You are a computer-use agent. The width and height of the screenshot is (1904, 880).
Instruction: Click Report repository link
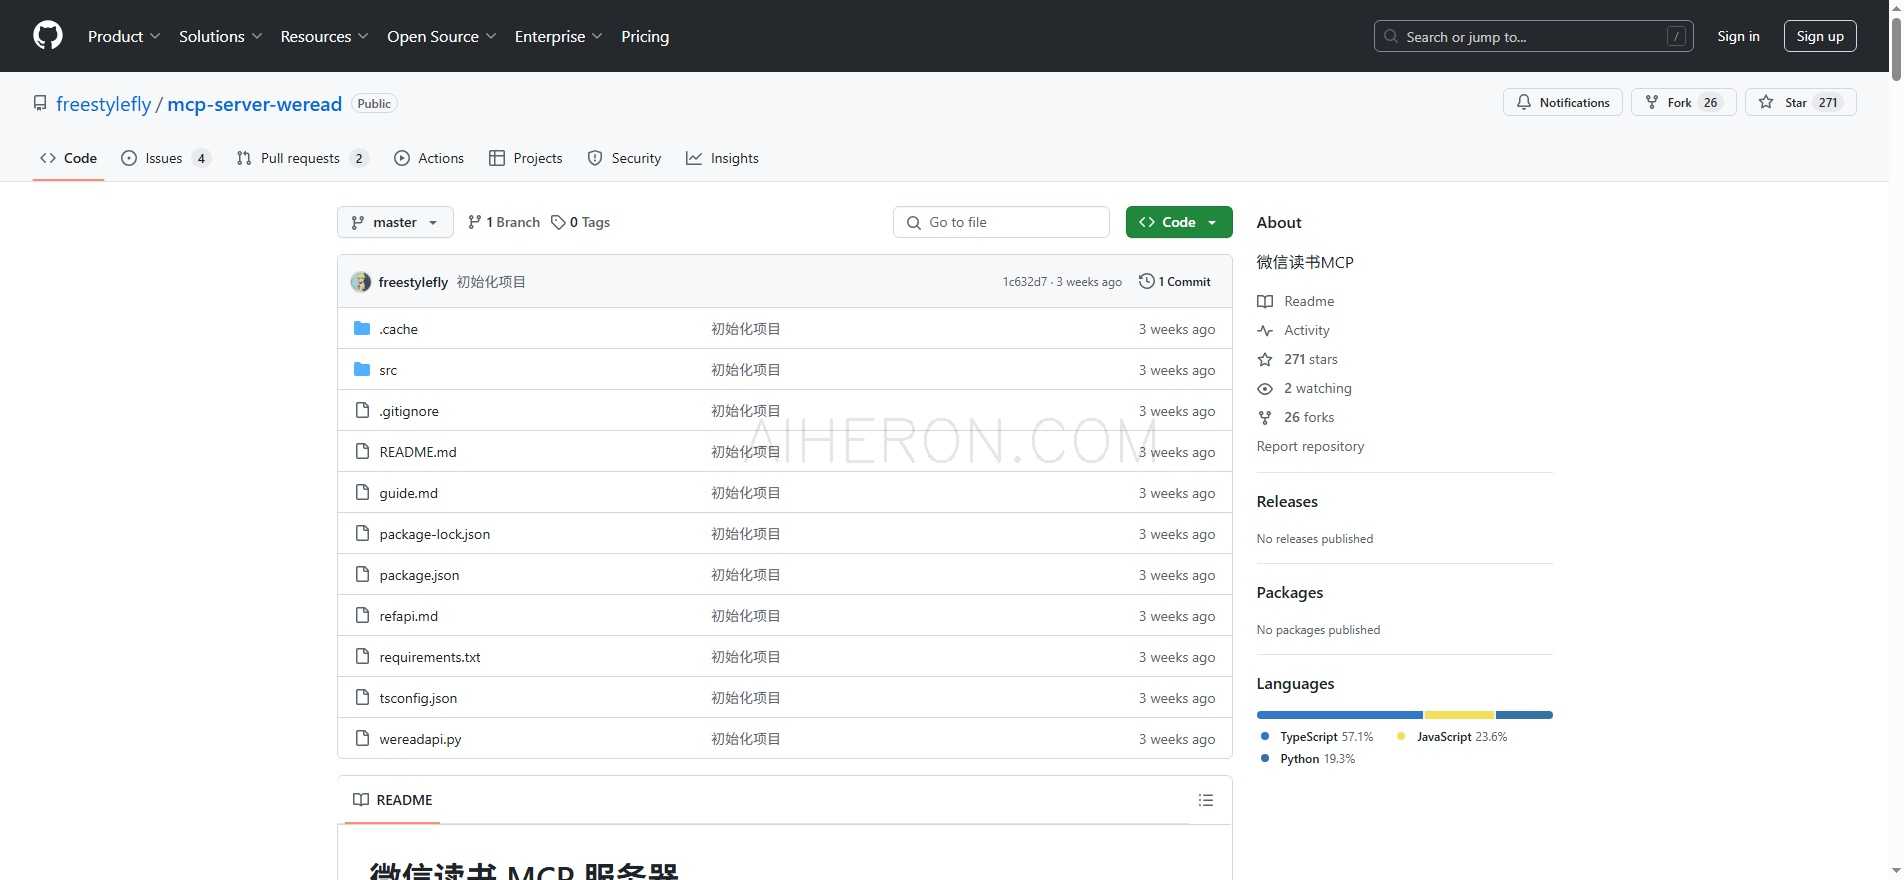1310,446
